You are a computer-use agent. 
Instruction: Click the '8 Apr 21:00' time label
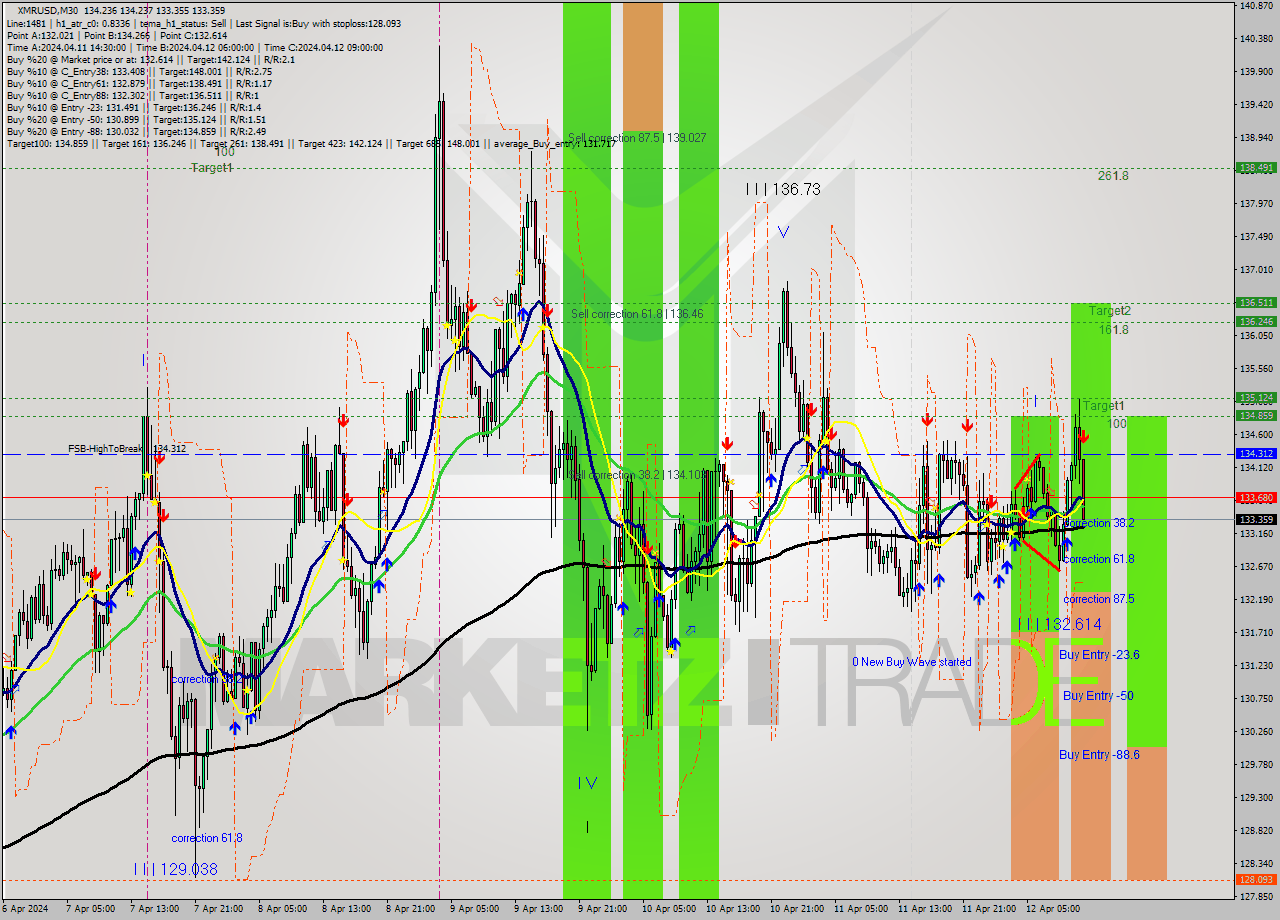(x=411, y=909)
